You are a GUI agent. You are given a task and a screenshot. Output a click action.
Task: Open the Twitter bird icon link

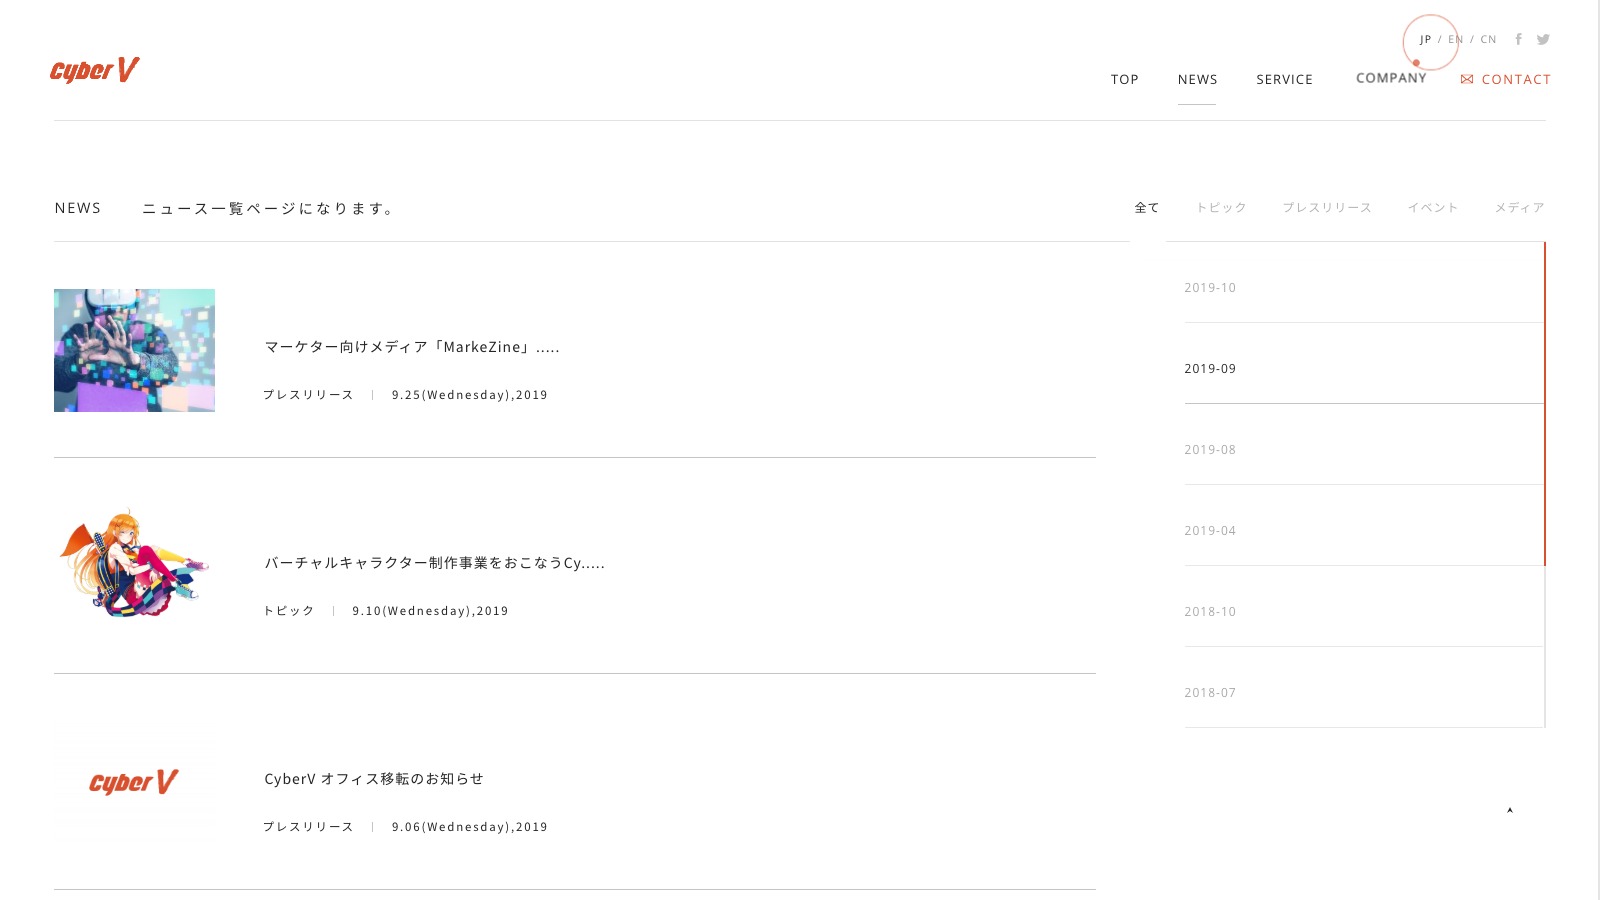pos(1543,40)
